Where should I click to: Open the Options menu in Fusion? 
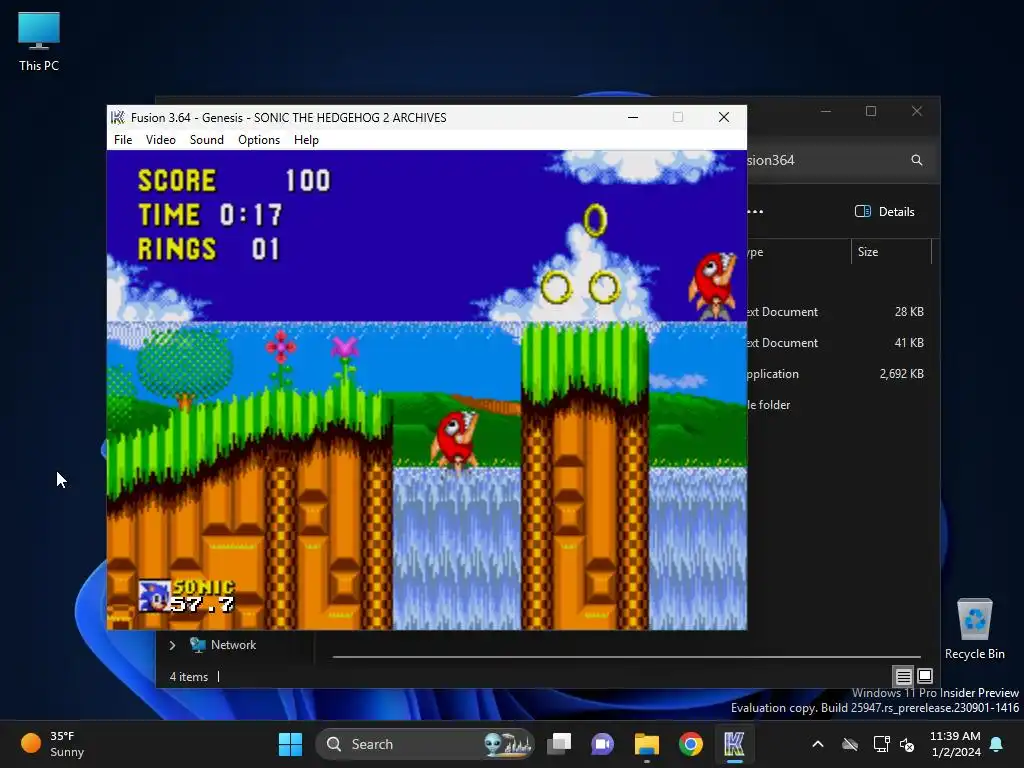[x=259, y=140]
